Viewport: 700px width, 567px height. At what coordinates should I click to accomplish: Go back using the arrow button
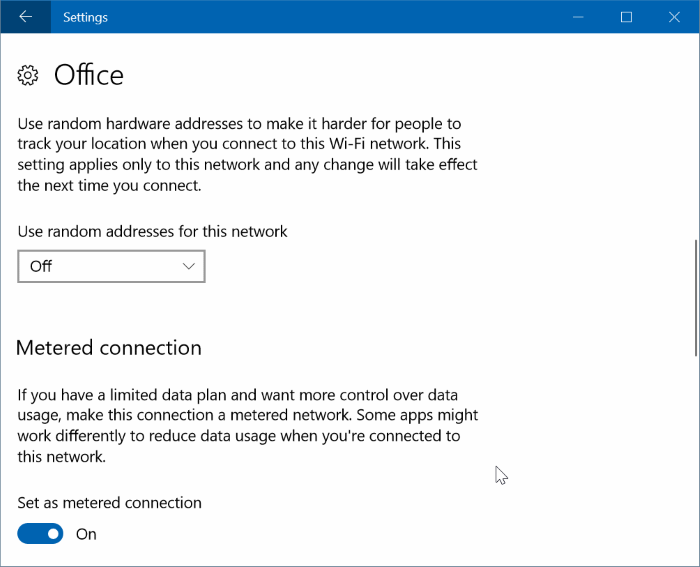click(x=25, y=17)
